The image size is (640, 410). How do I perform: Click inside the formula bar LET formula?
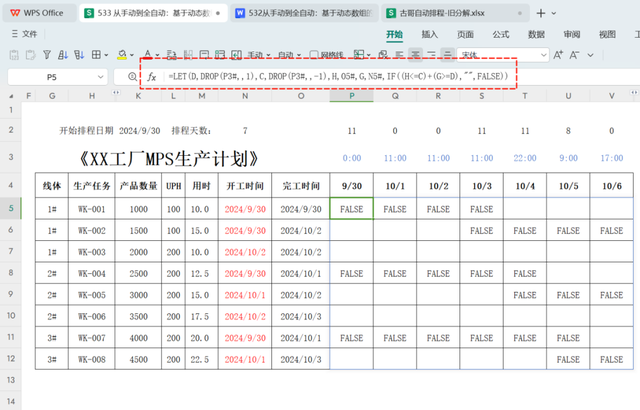click(338, 76)
